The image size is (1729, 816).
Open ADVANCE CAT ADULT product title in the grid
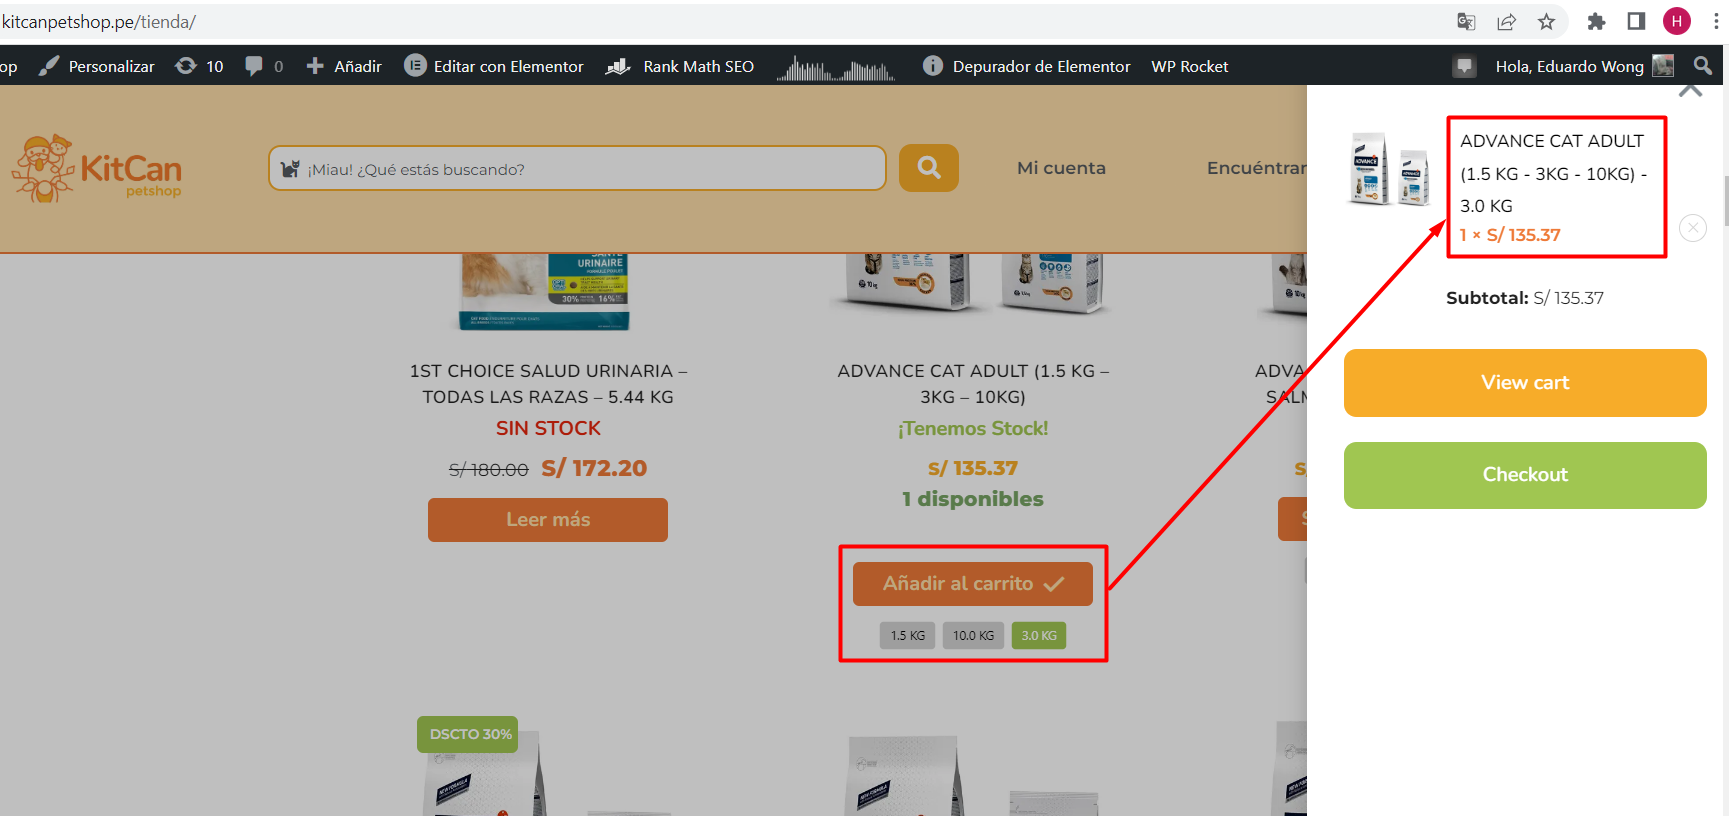tap(973, 384)
